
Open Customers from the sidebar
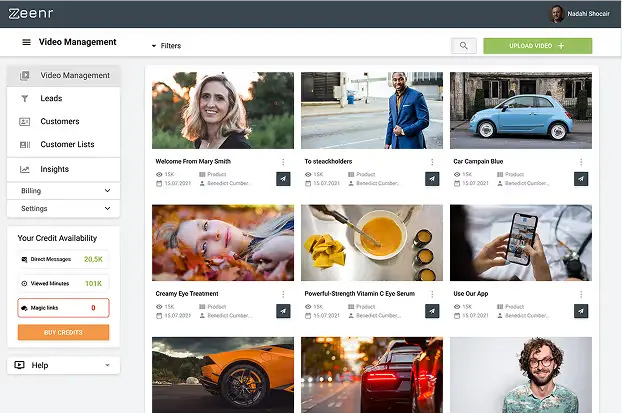click(63, 121)
